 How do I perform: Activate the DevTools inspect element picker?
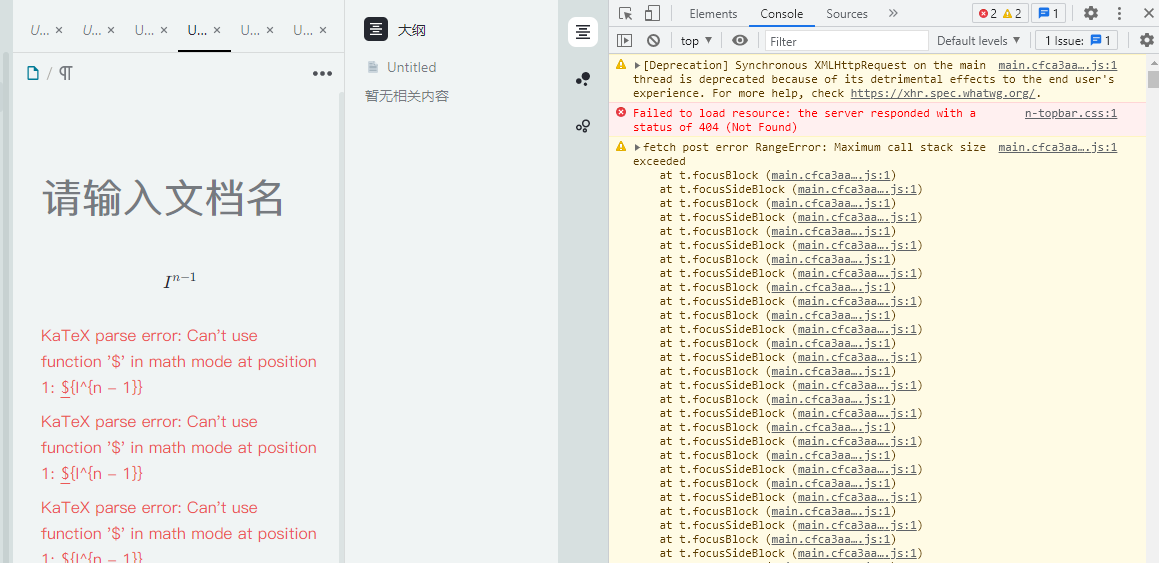coord(625,13)
